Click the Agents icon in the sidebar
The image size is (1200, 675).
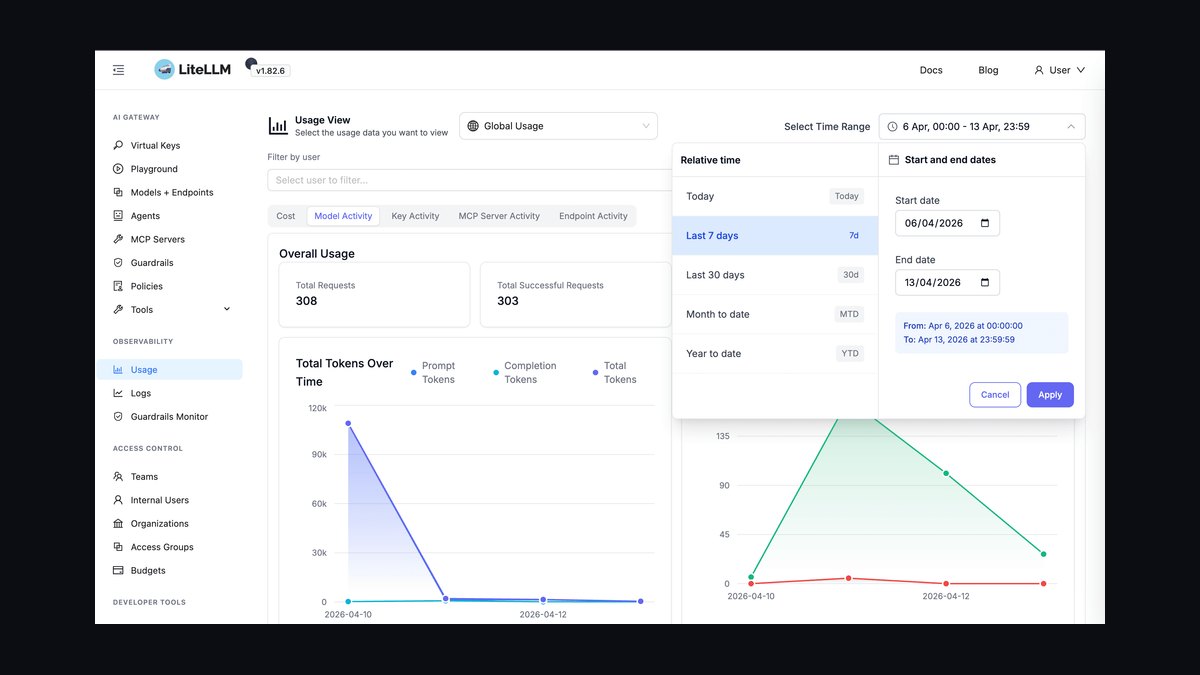tap(118, 216)
